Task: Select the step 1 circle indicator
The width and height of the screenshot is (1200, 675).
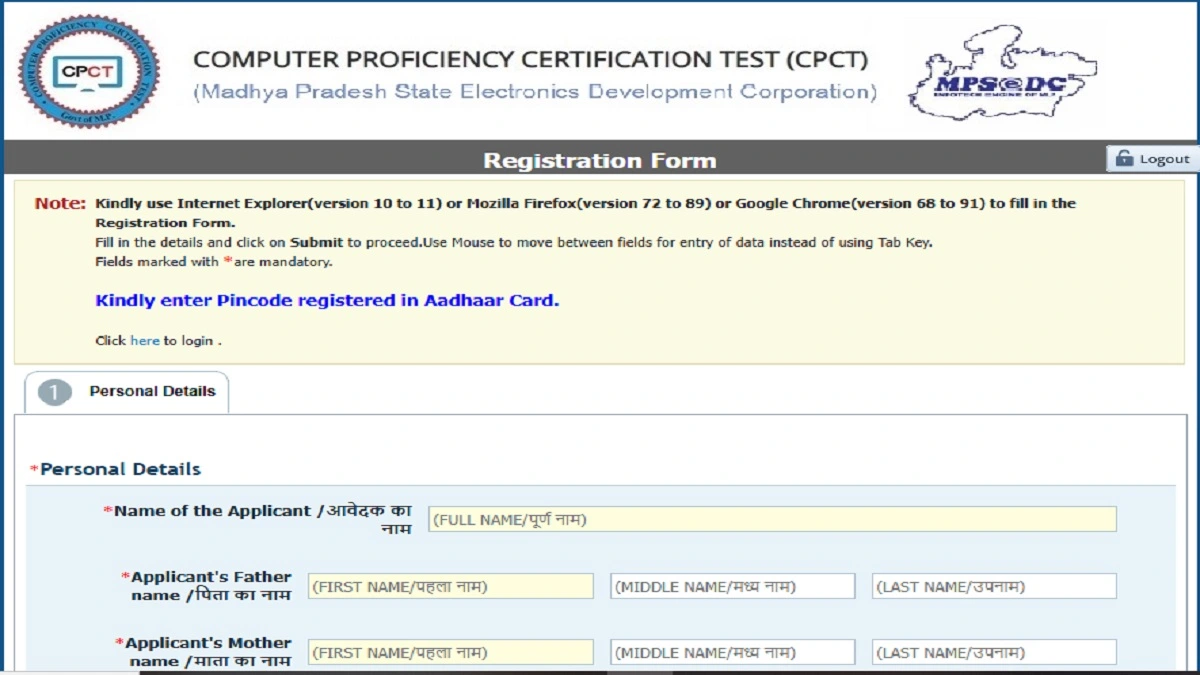Action: (x=57, y=392)
